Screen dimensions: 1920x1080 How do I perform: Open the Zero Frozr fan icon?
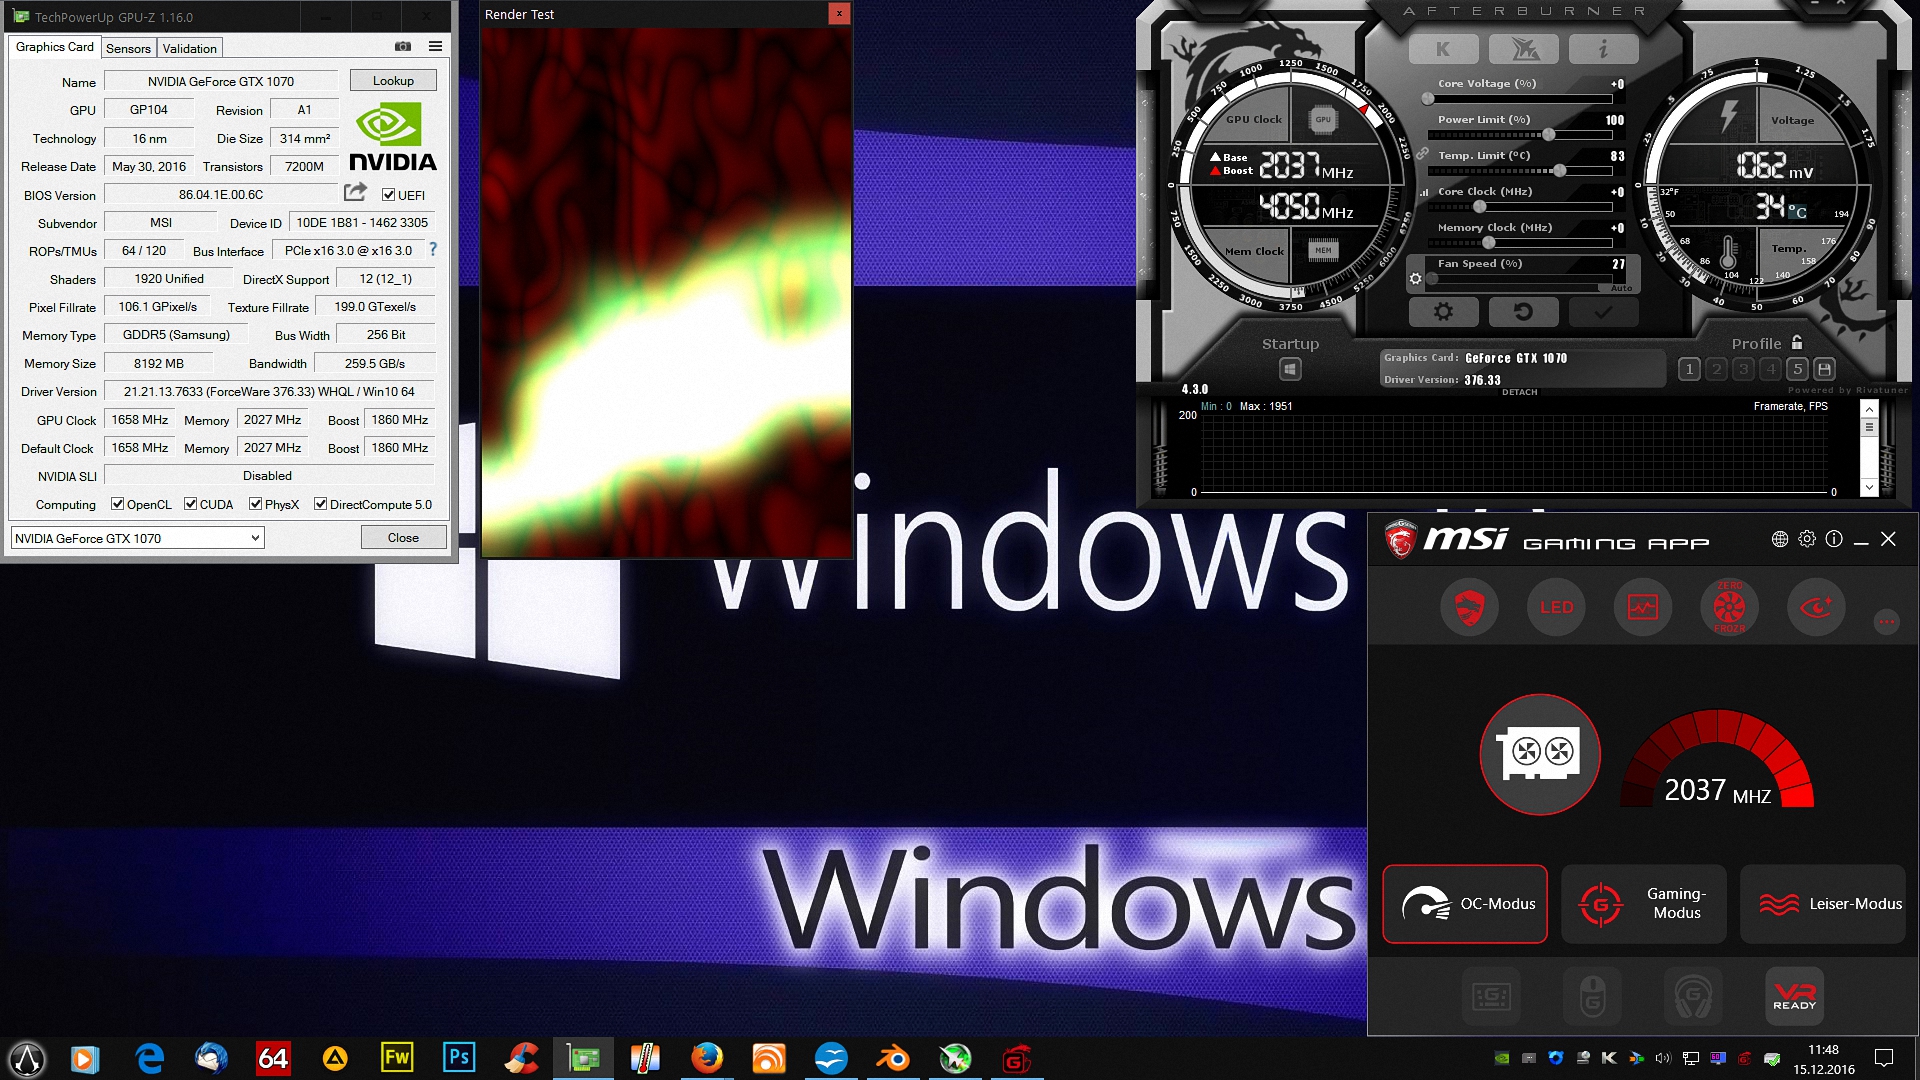coord(1729,607)
